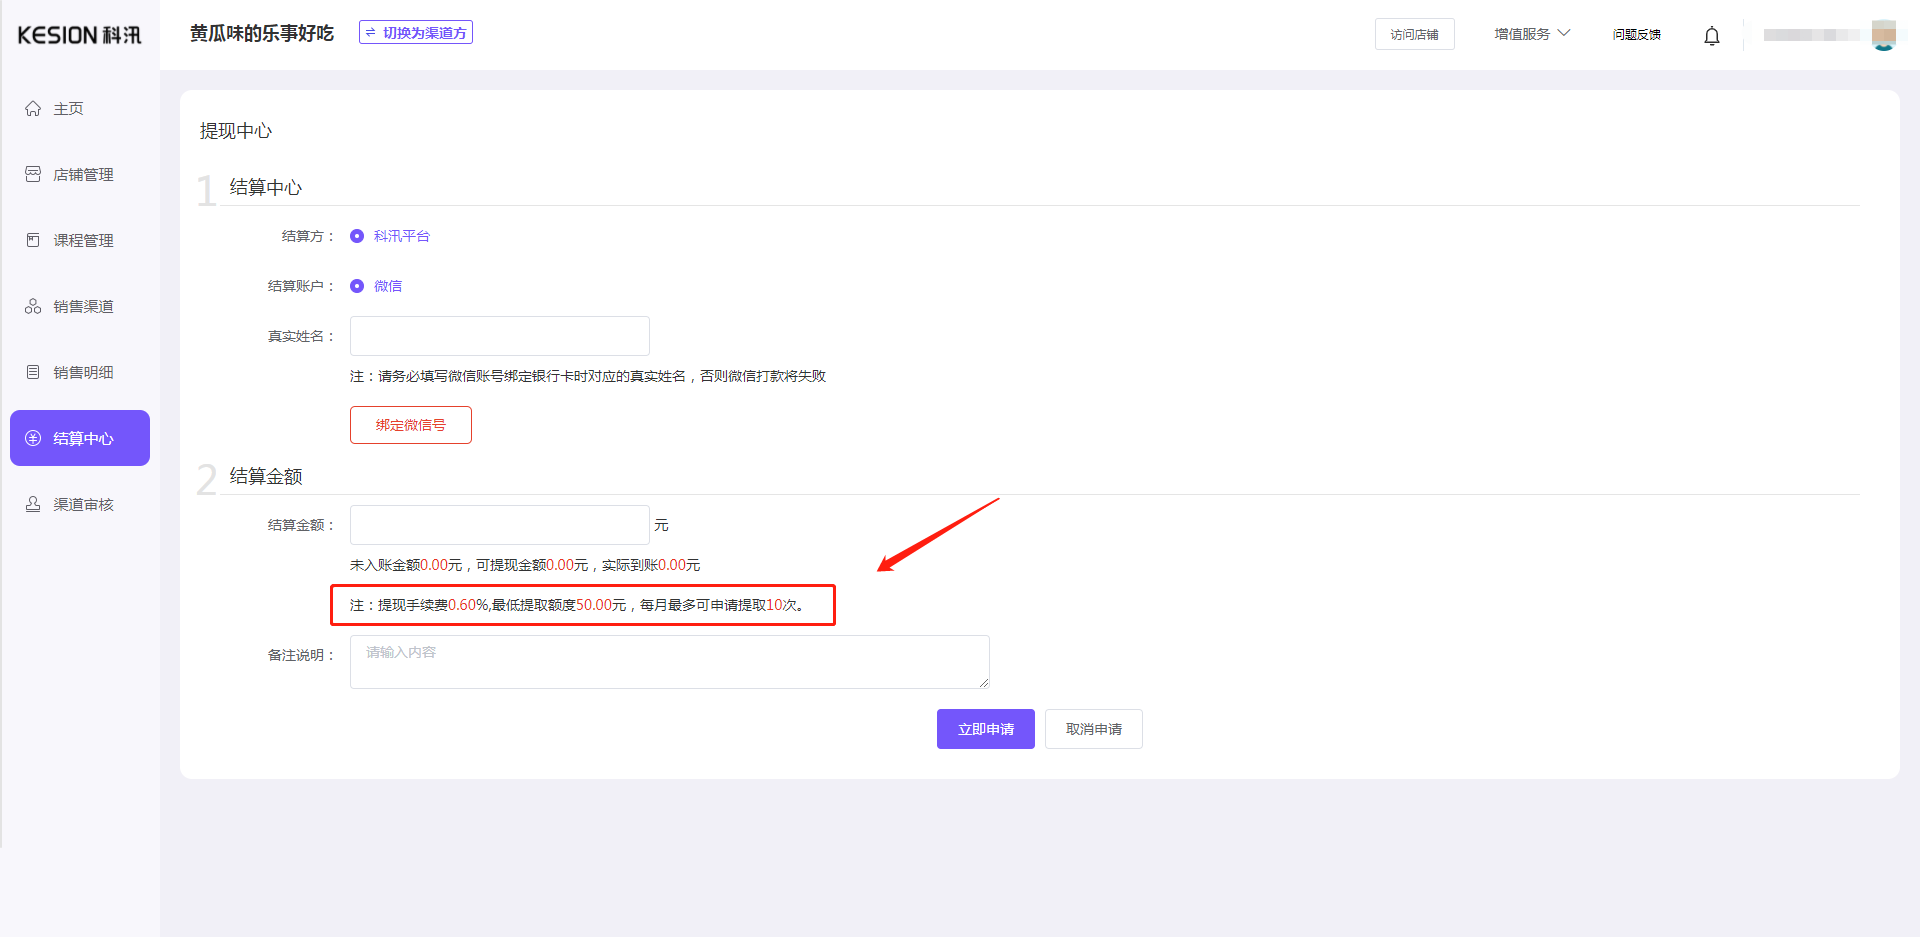The width and height of the screenshot is (1920, 937).
Task: Switch role via 切换为渠道方 button
Action: coord(416,33)
